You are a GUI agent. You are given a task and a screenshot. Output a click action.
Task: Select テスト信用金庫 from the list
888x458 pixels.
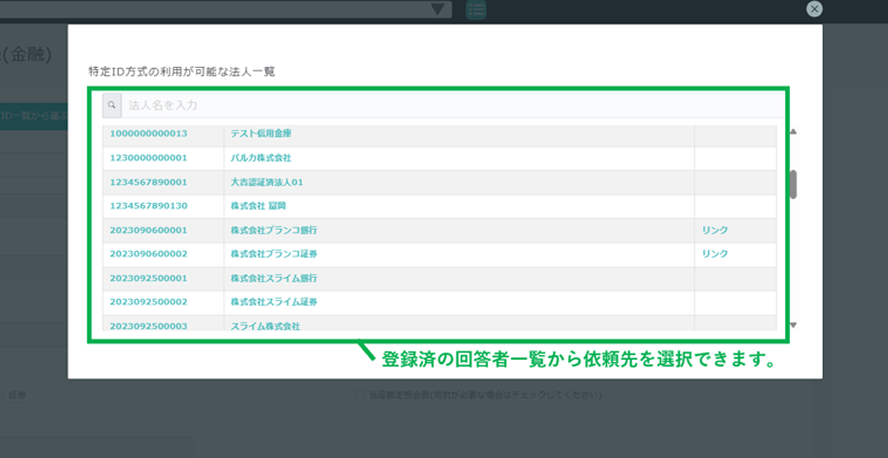(x=260, y=133)
